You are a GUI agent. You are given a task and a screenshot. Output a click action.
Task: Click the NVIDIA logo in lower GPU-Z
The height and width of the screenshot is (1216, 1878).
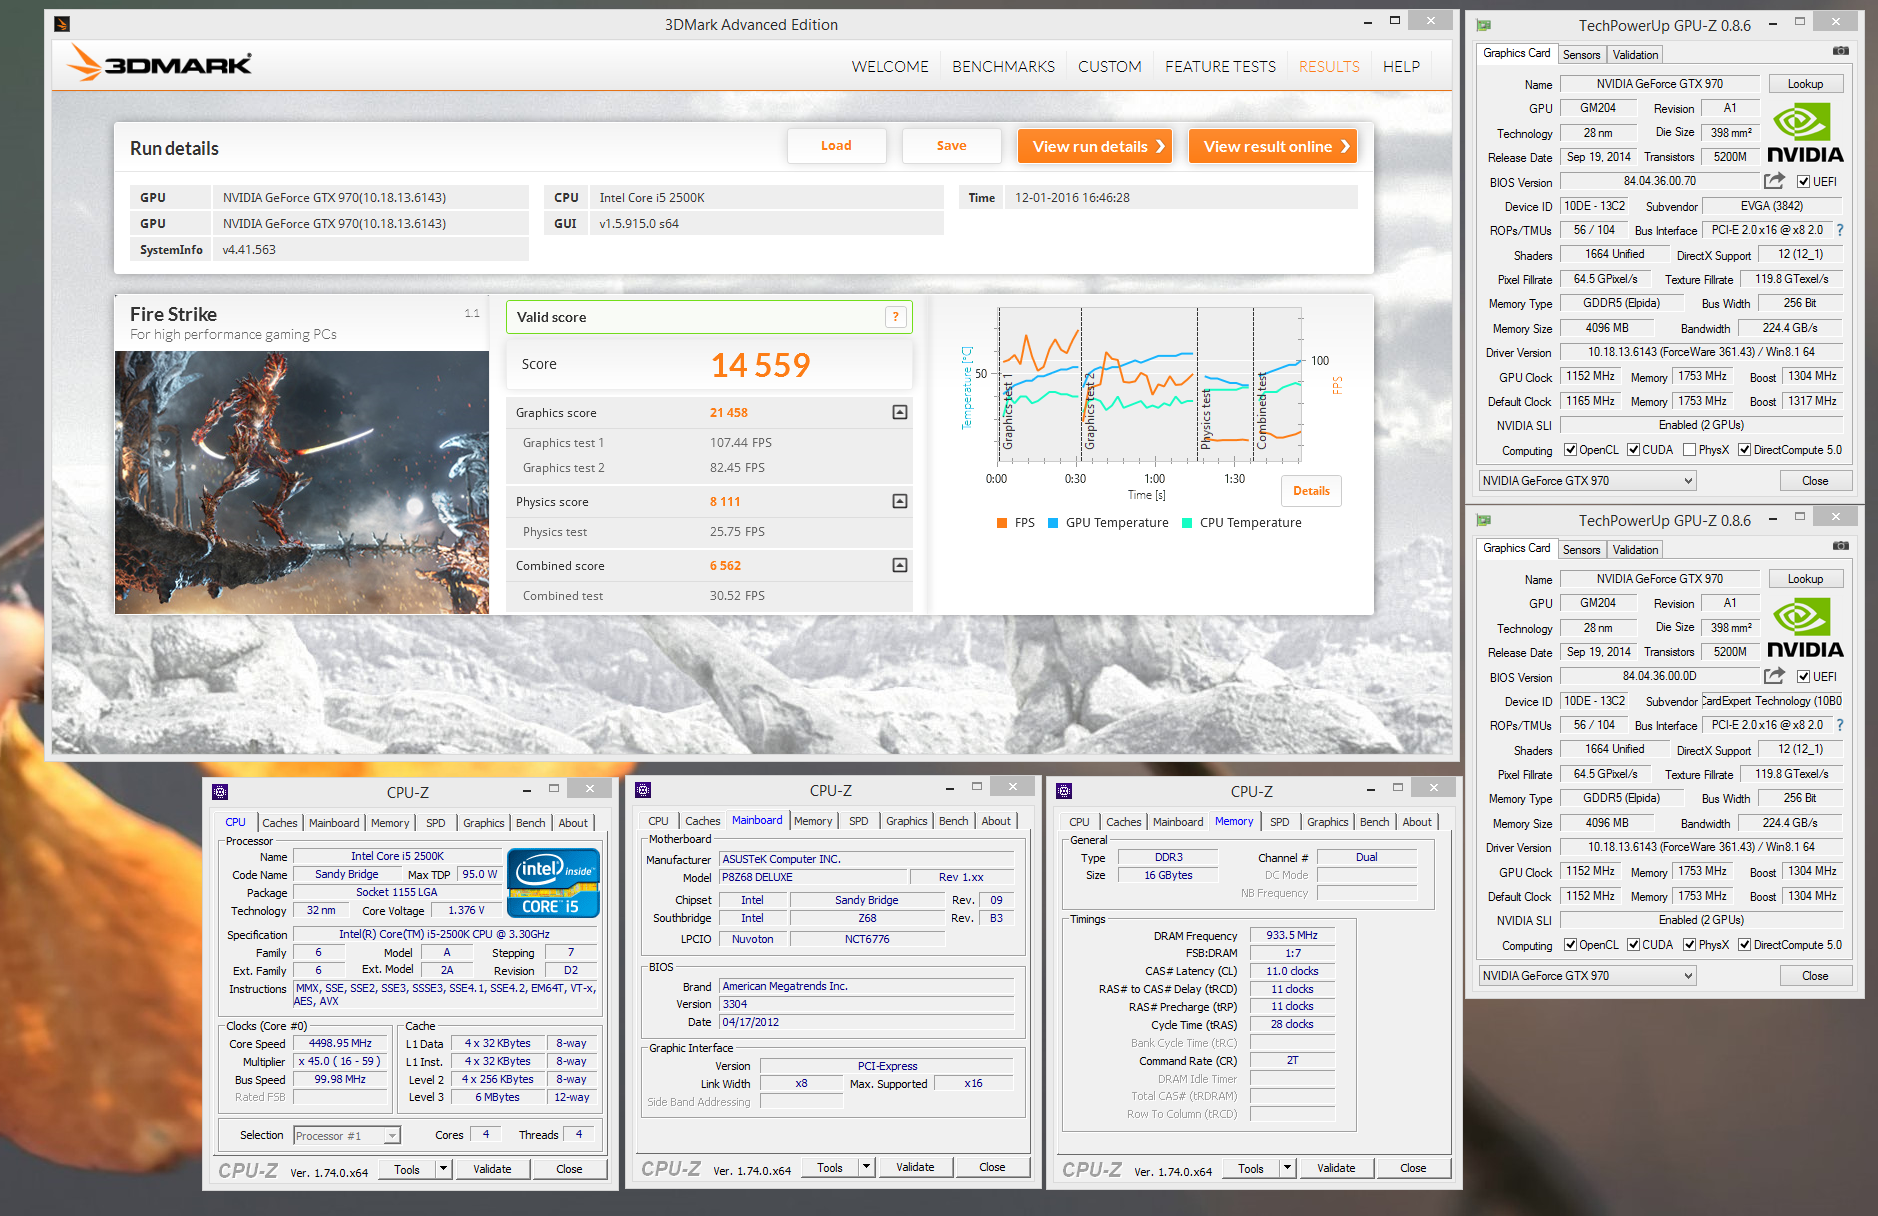pyautogui.click(x=1805, y=628)
